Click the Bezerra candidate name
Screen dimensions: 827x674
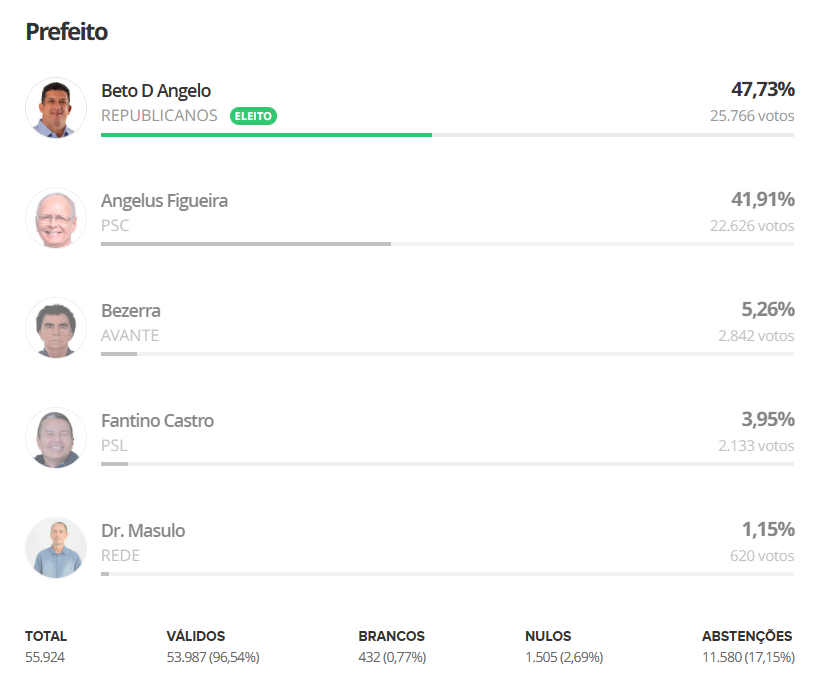click(131, 311)
